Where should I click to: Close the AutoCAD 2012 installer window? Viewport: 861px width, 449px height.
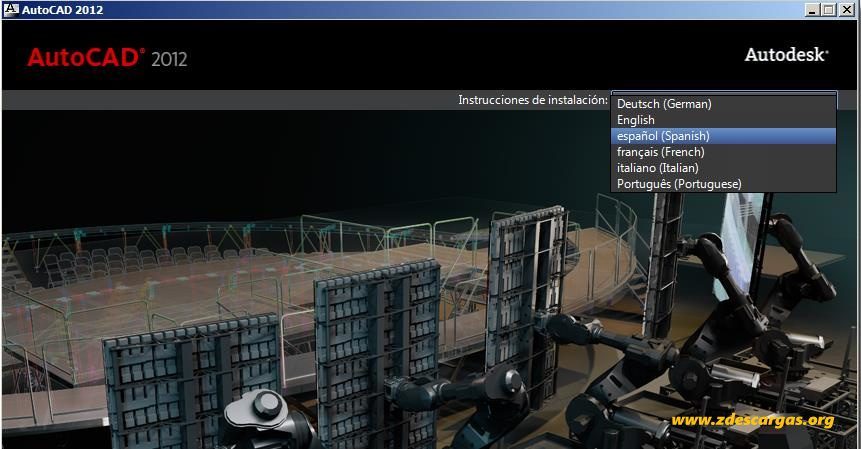click(x=847, y=9)
